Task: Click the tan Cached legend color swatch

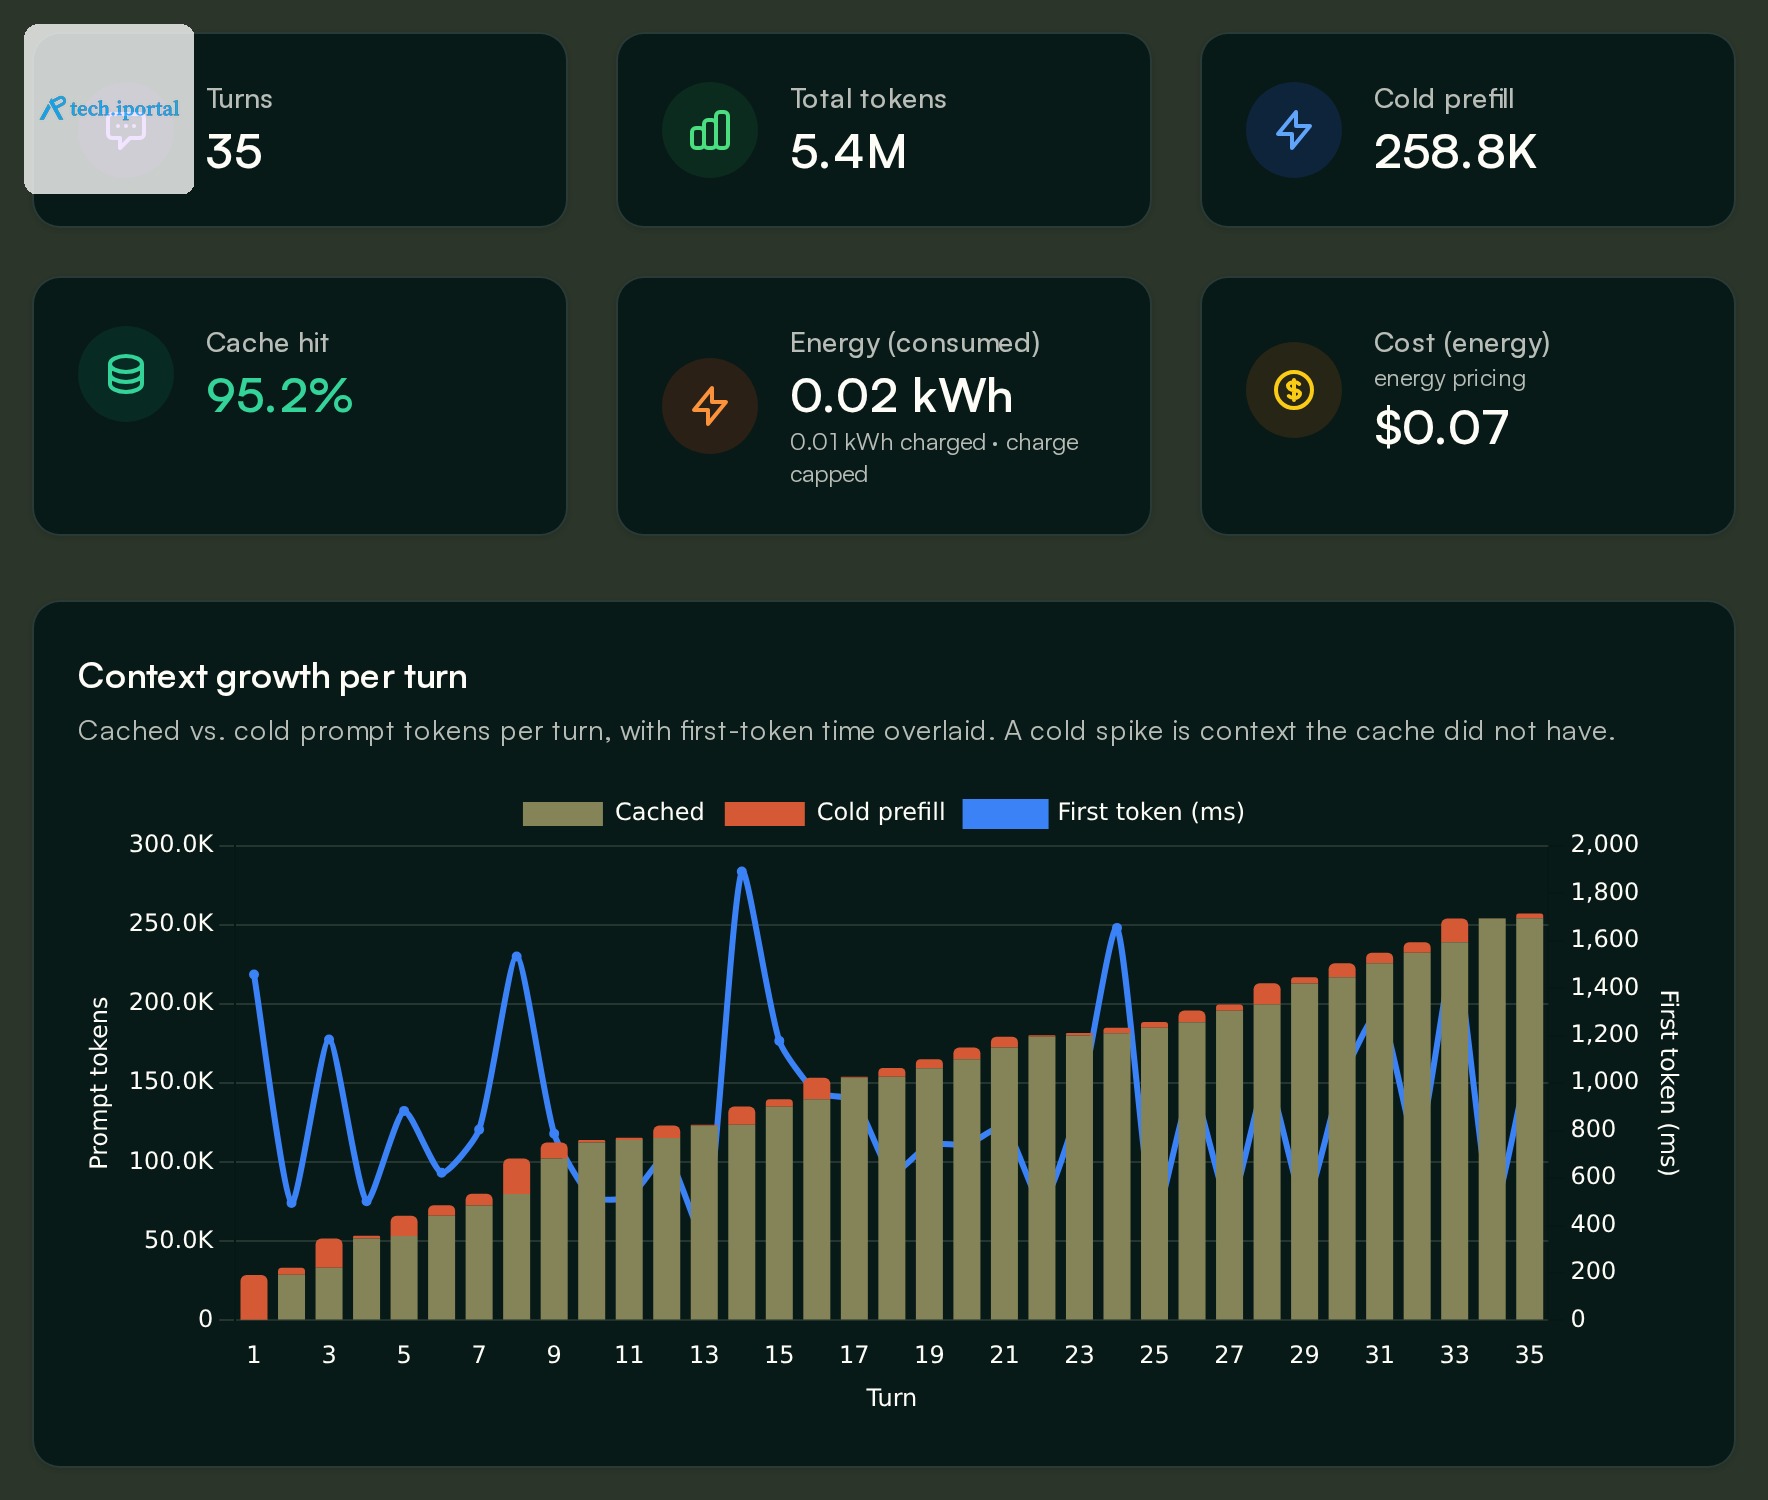Action: point(563,813)
